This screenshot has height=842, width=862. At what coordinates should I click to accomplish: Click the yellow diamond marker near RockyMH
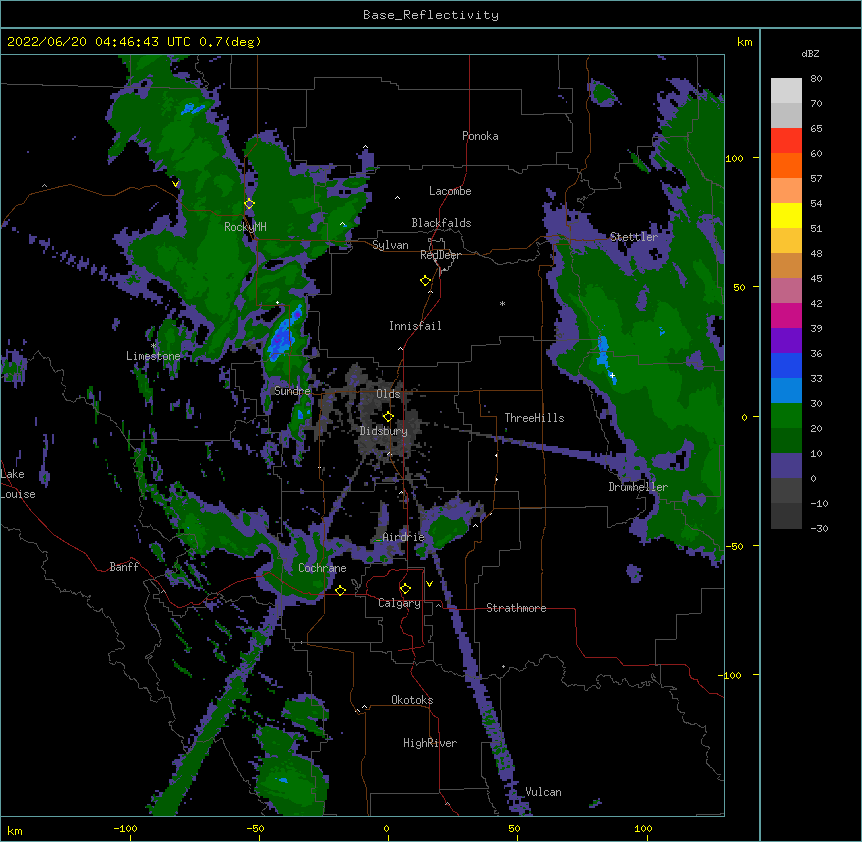click(x=249, y=204)
